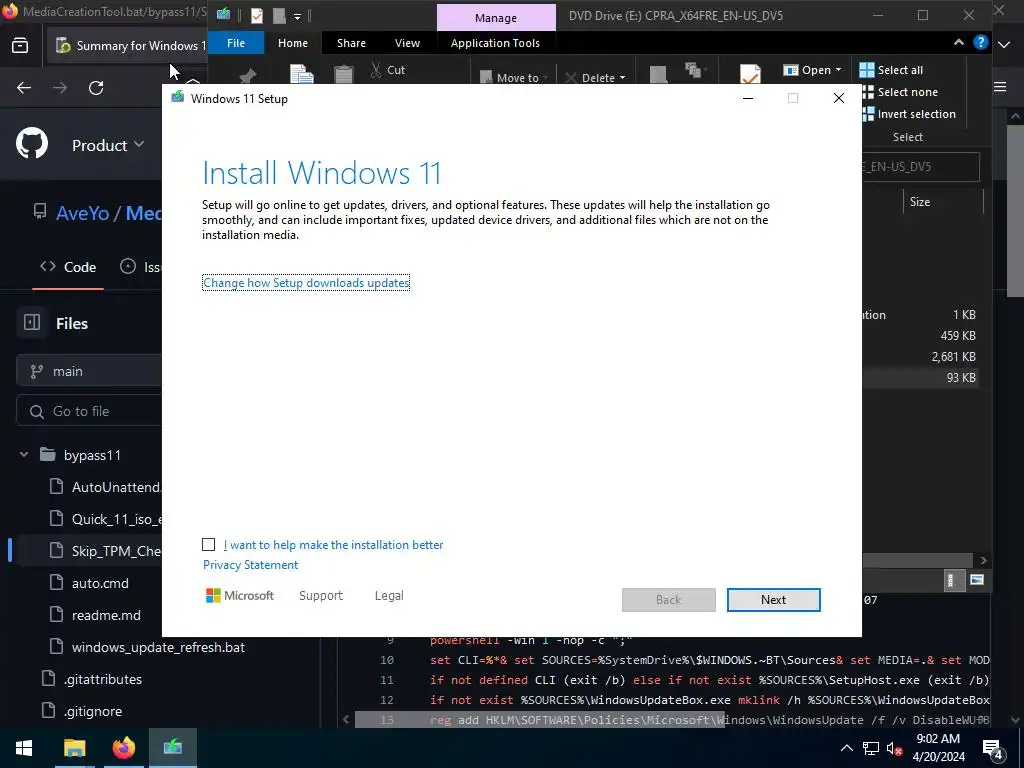Viewport: 1024px width, 768px height.
Task: Open auto.cmd in the file tree
Action: click(100, 583)
